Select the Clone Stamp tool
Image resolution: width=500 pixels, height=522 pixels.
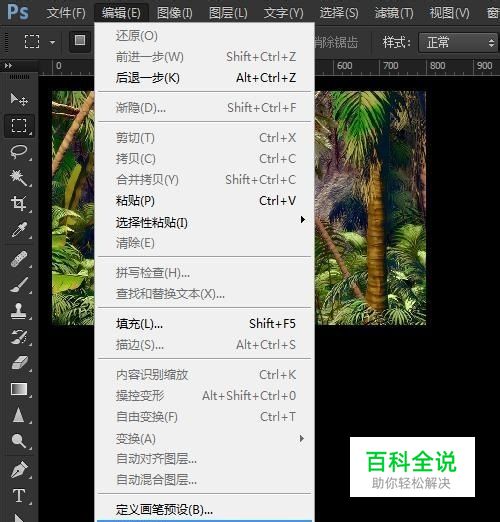click(x=19, y=311)
